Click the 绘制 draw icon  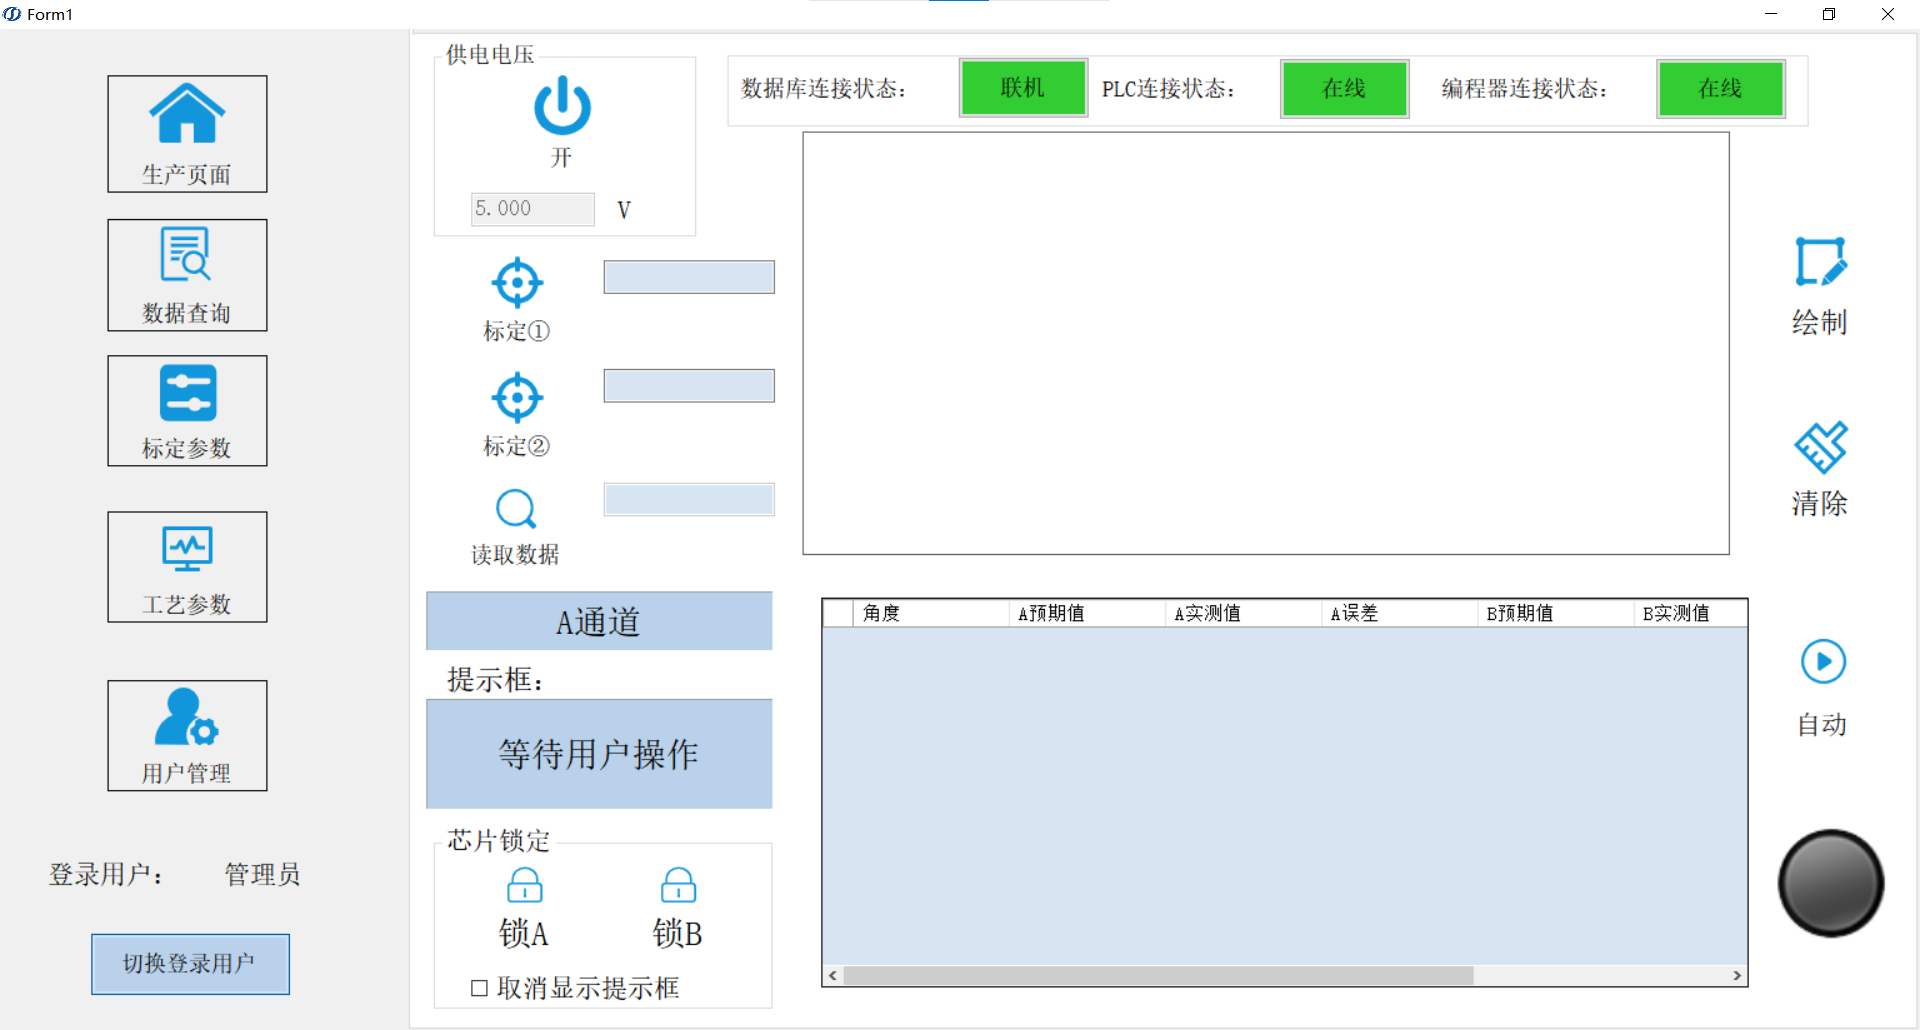pos(1821,263)
